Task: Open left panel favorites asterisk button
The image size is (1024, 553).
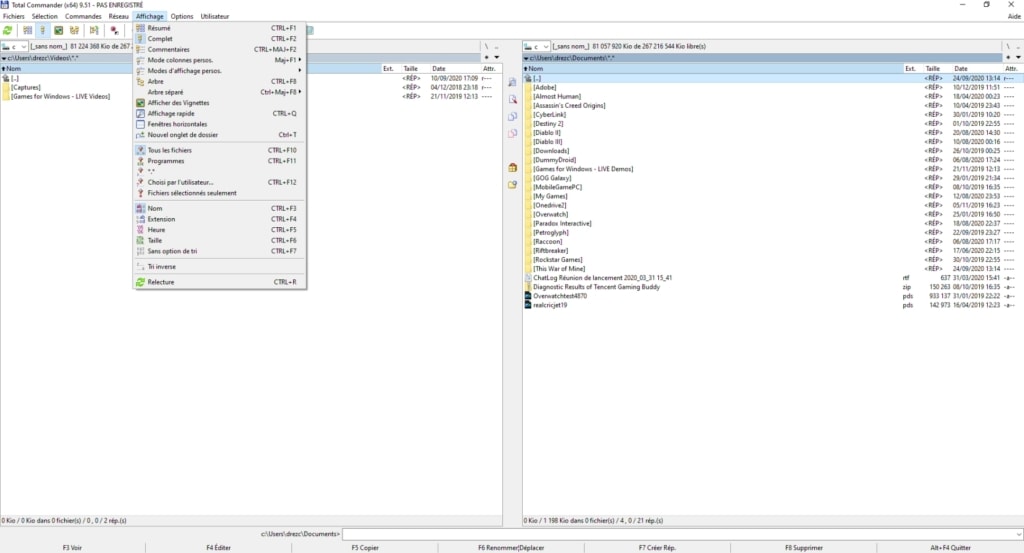Action: [487, 57]
